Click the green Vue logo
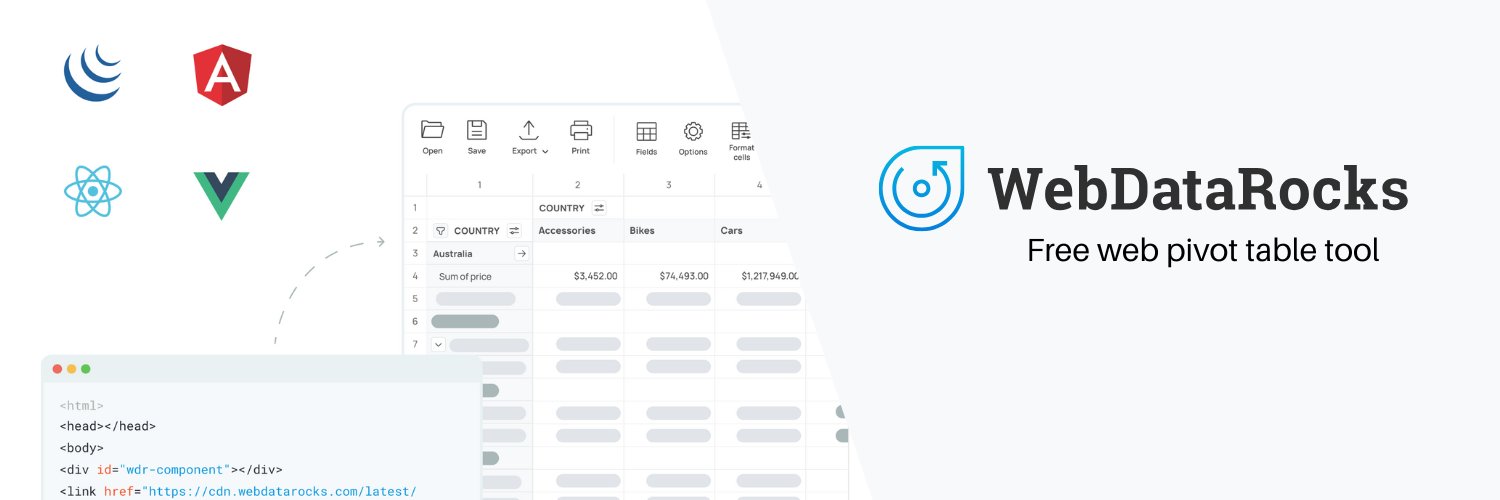1500x500 pixels. click(x=221, y=195)
